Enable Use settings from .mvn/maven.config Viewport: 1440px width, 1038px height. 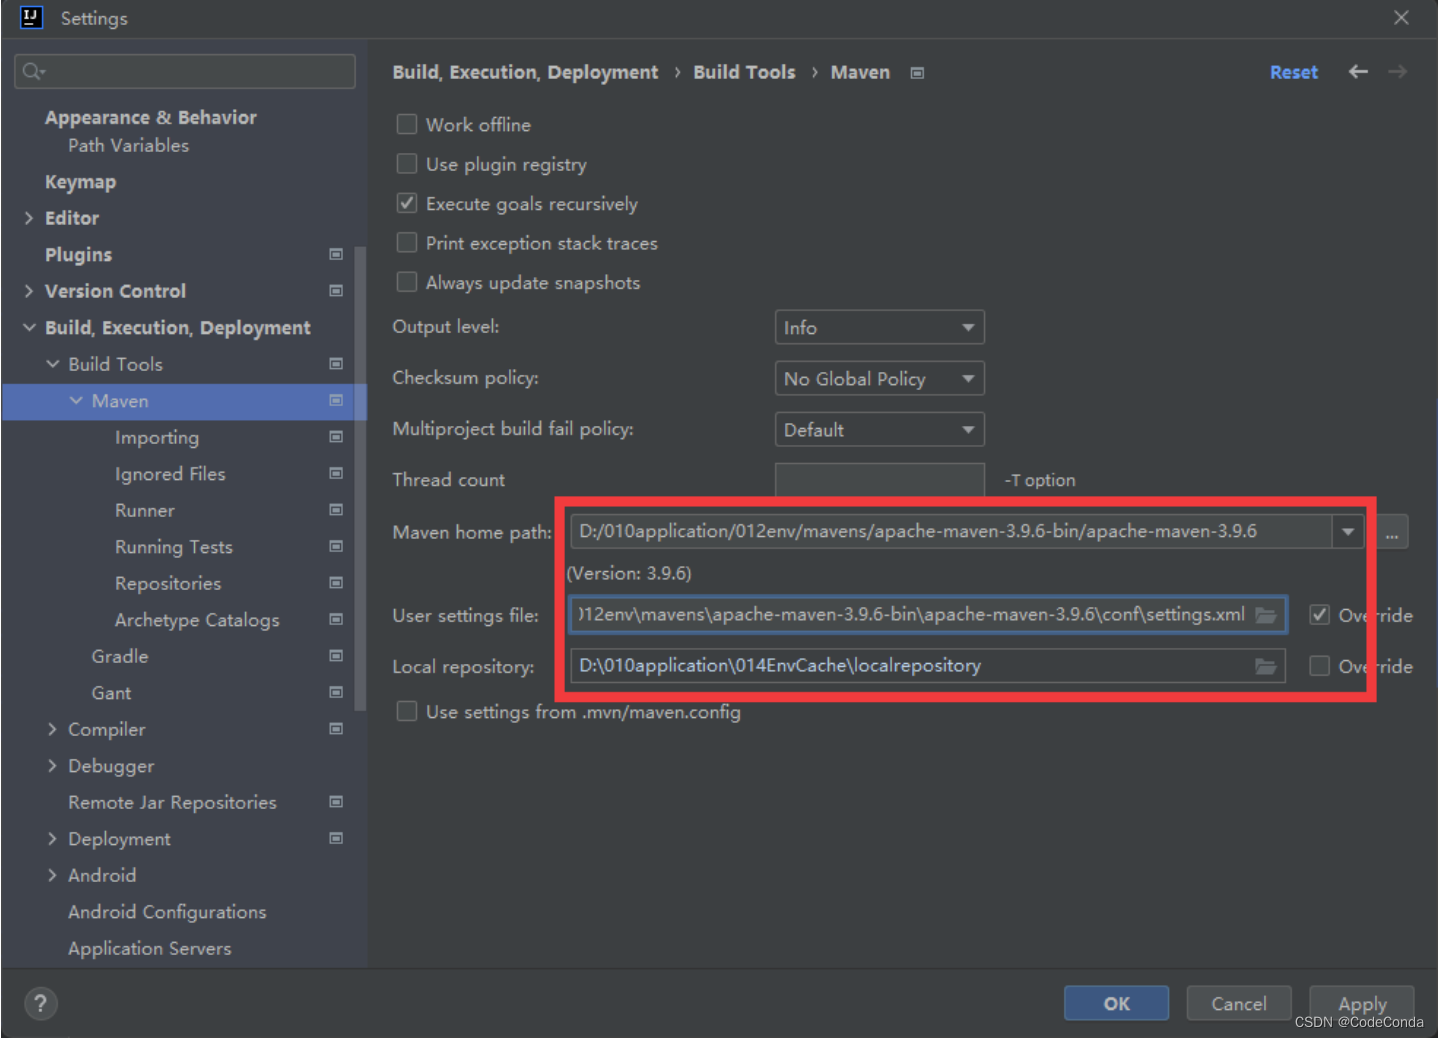coord(406,711)
